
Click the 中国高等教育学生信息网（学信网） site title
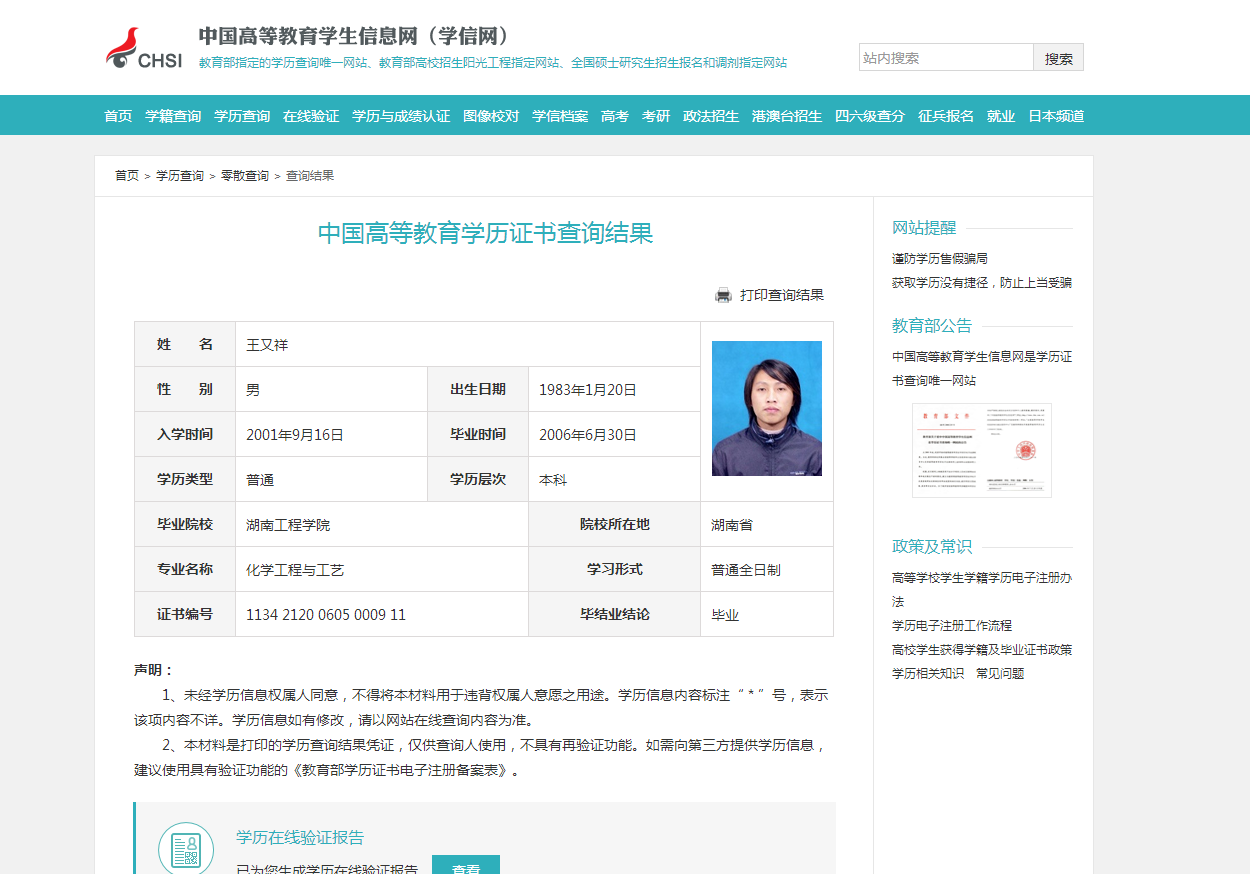358,36
